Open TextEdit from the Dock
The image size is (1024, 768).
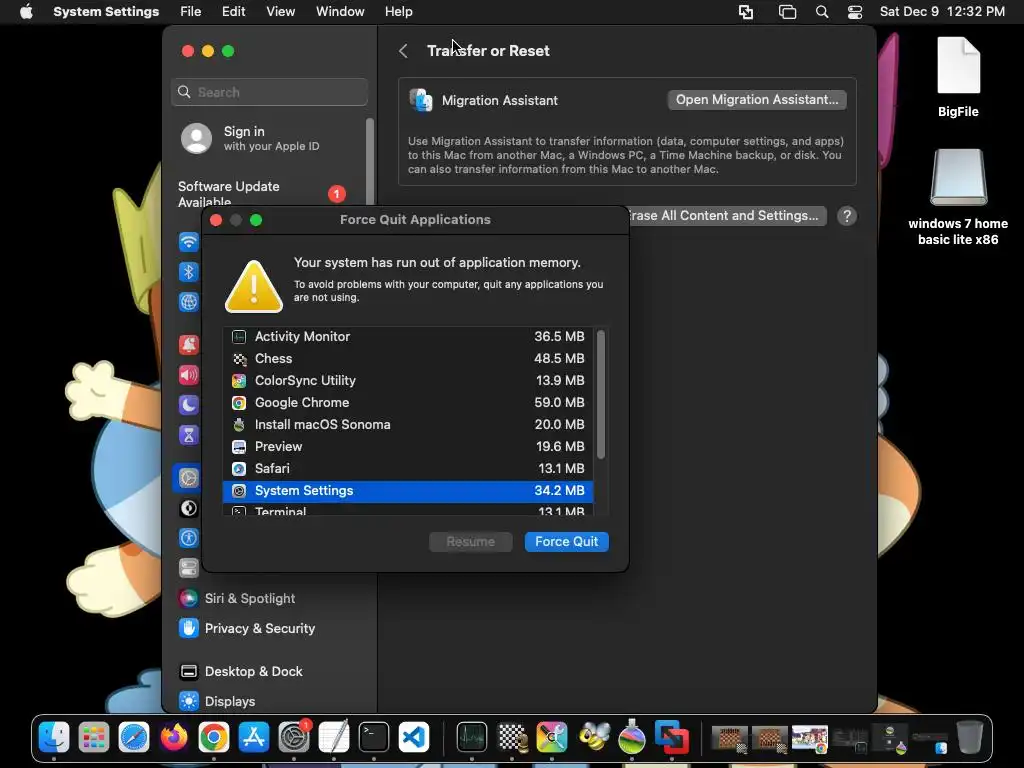pyautogui.click(x=334, y=738)
